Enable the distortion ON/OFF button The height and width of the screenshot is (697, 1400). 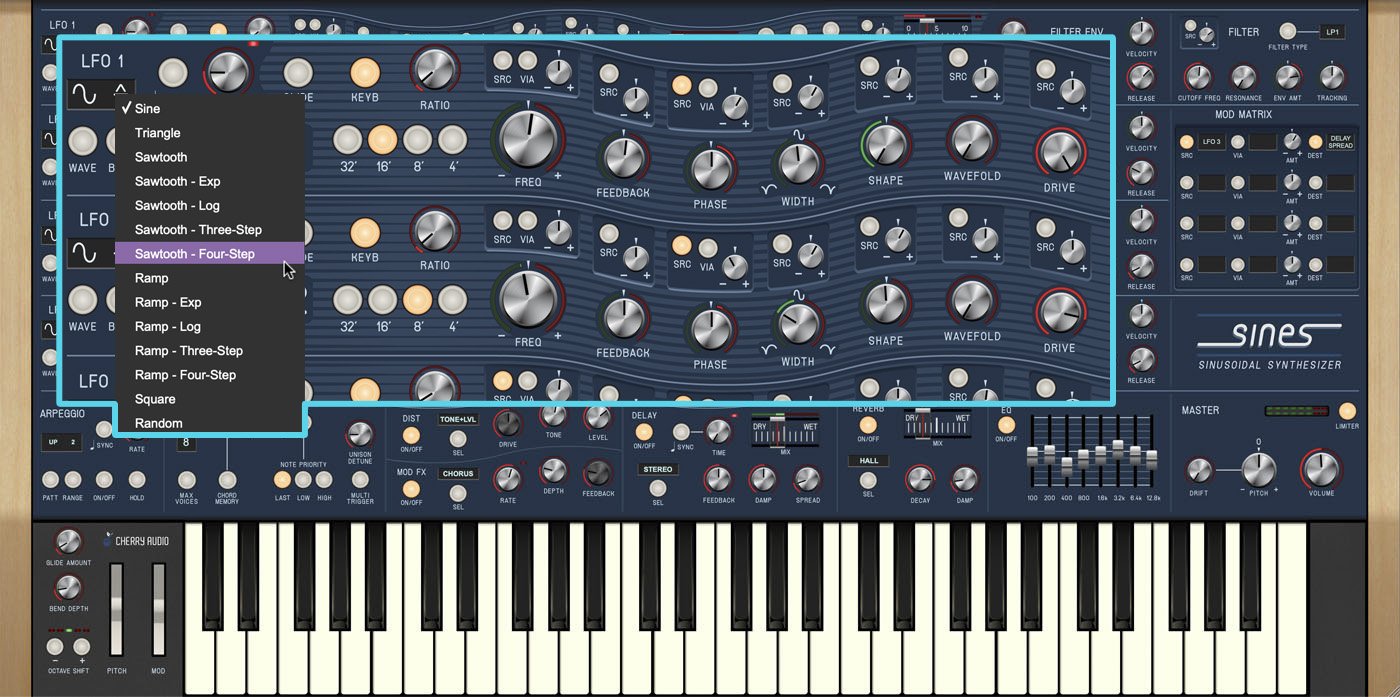point(411,436)
